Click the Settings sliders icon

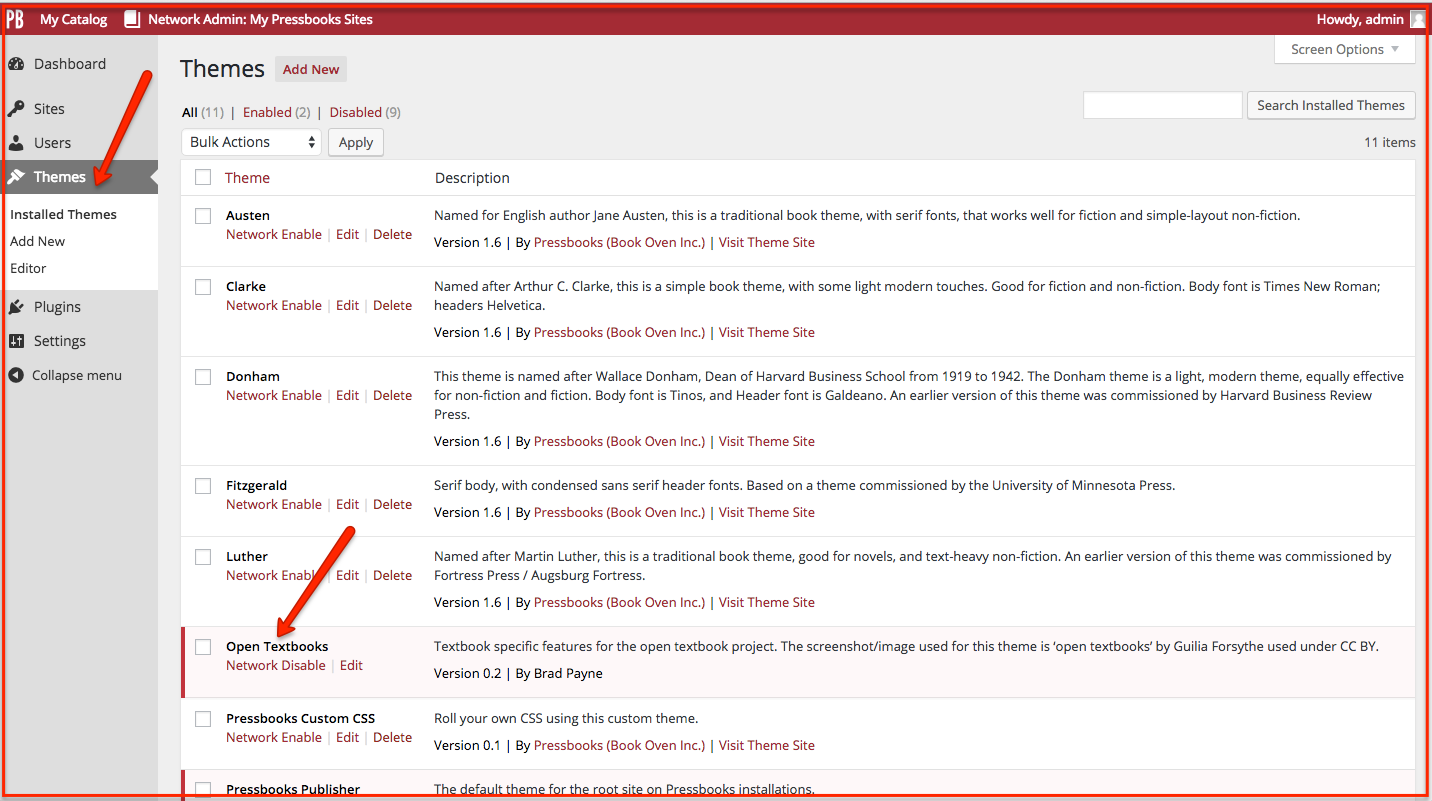pos(16,341)
